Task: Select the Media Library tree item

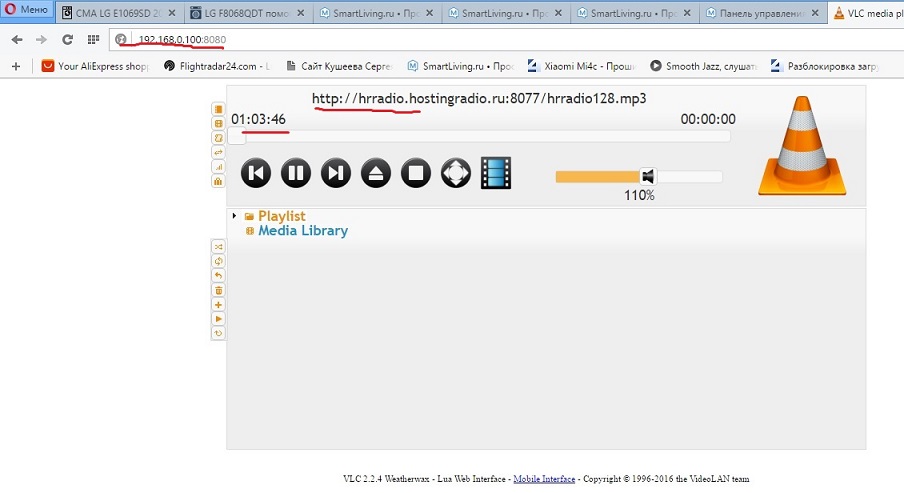Action: [303, 231]
